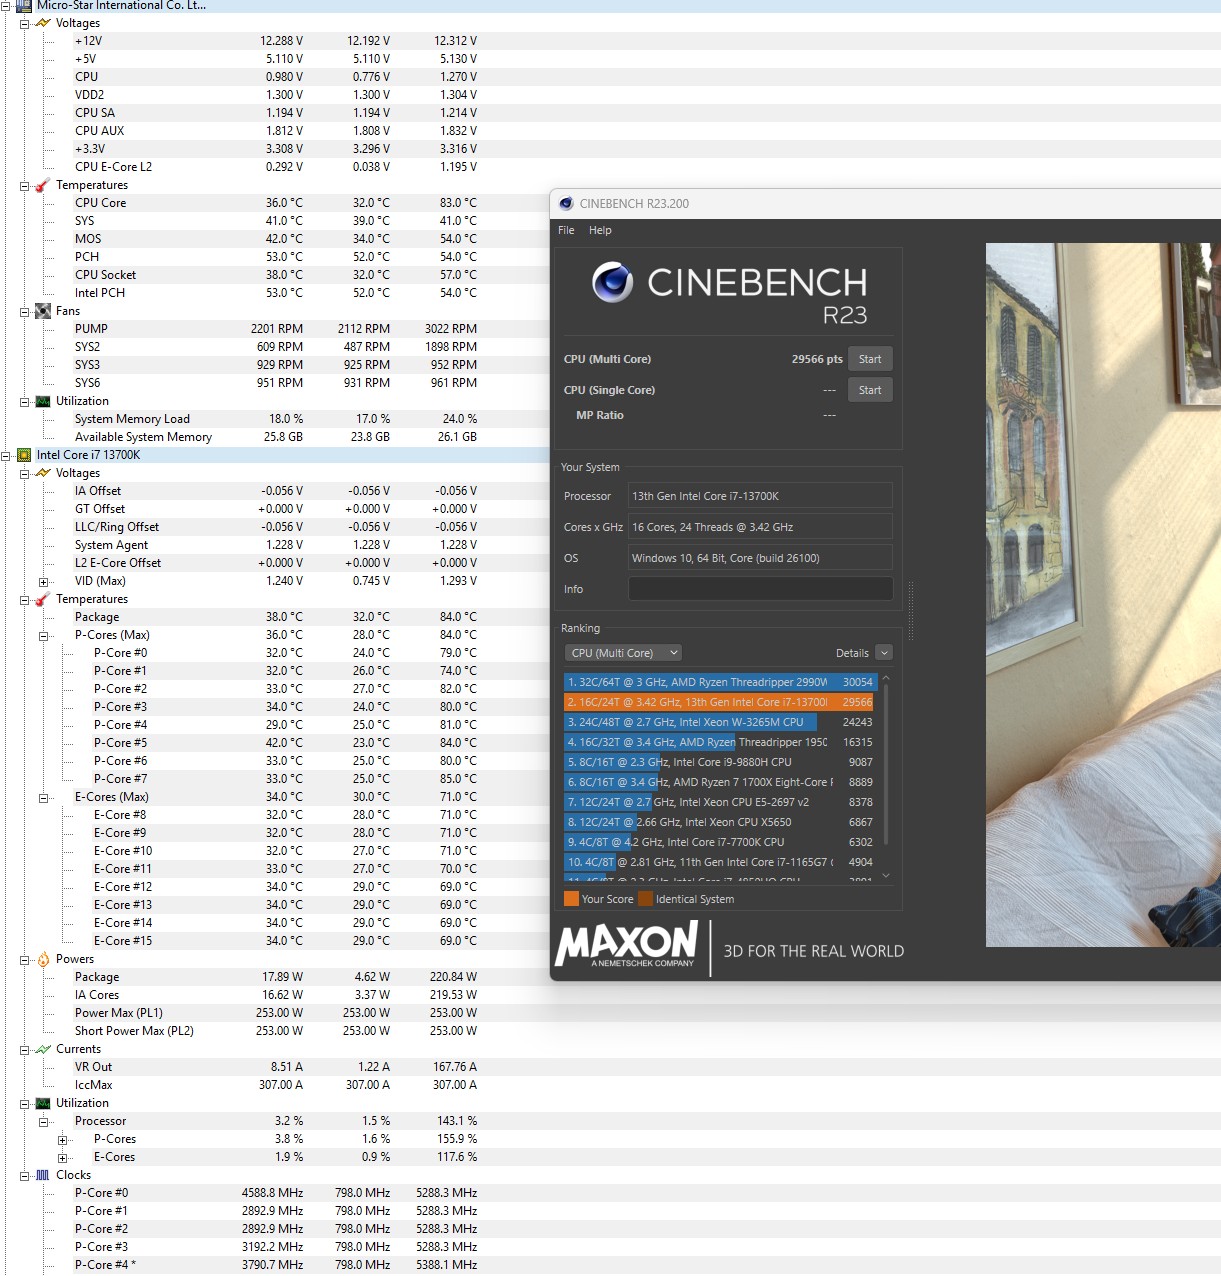The width and height of the screenshot is (1221, 1276).
Task: Select the Xeon X5650 ranking entry
Action: click(719, 822)
